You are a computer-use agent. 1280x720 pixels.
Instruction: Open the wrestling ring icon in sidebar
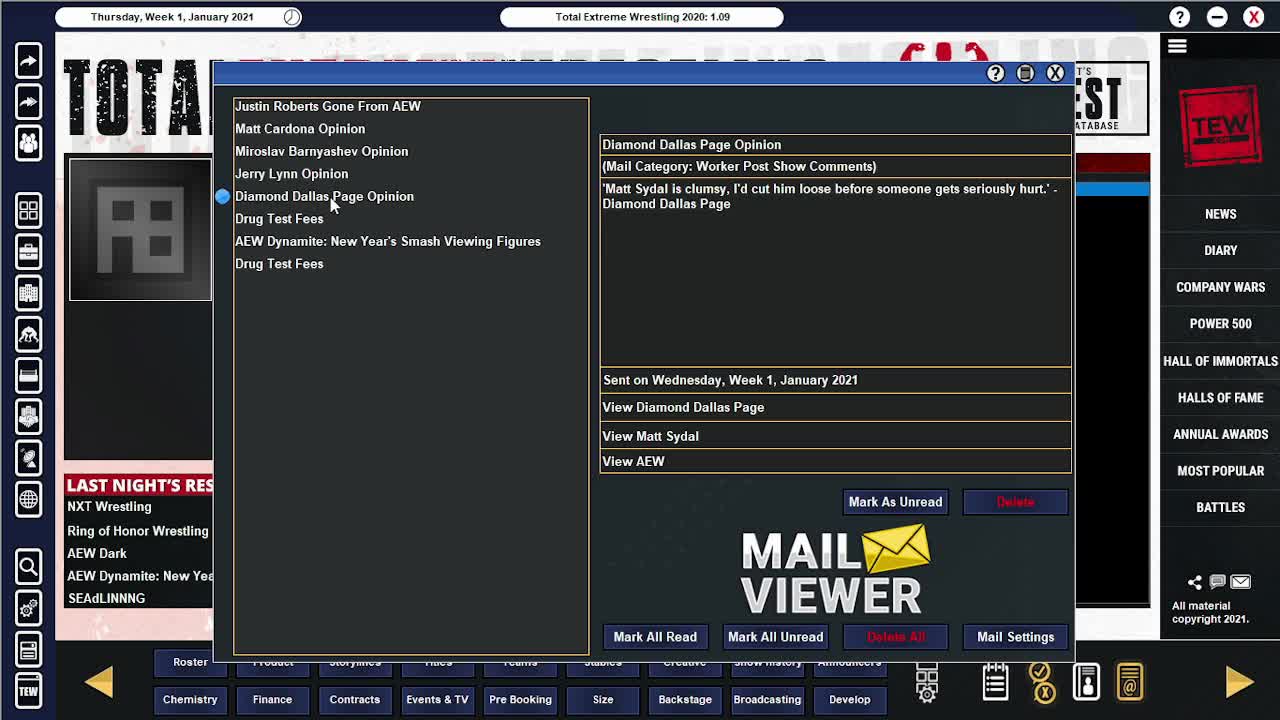click(x=28, y=375)
